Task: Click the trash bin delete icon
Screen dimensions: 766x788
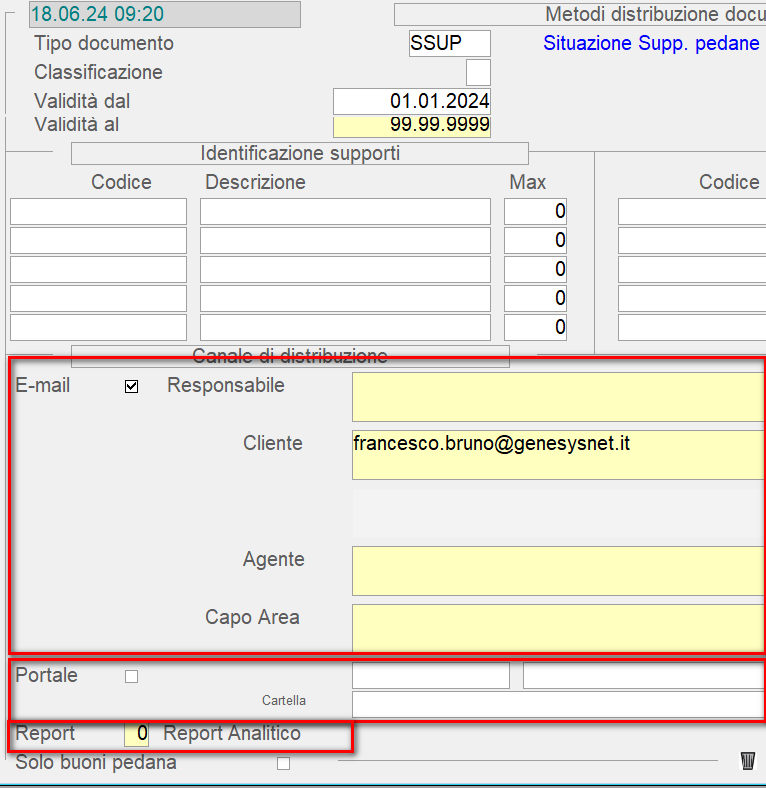Action: tap(747, 761)
